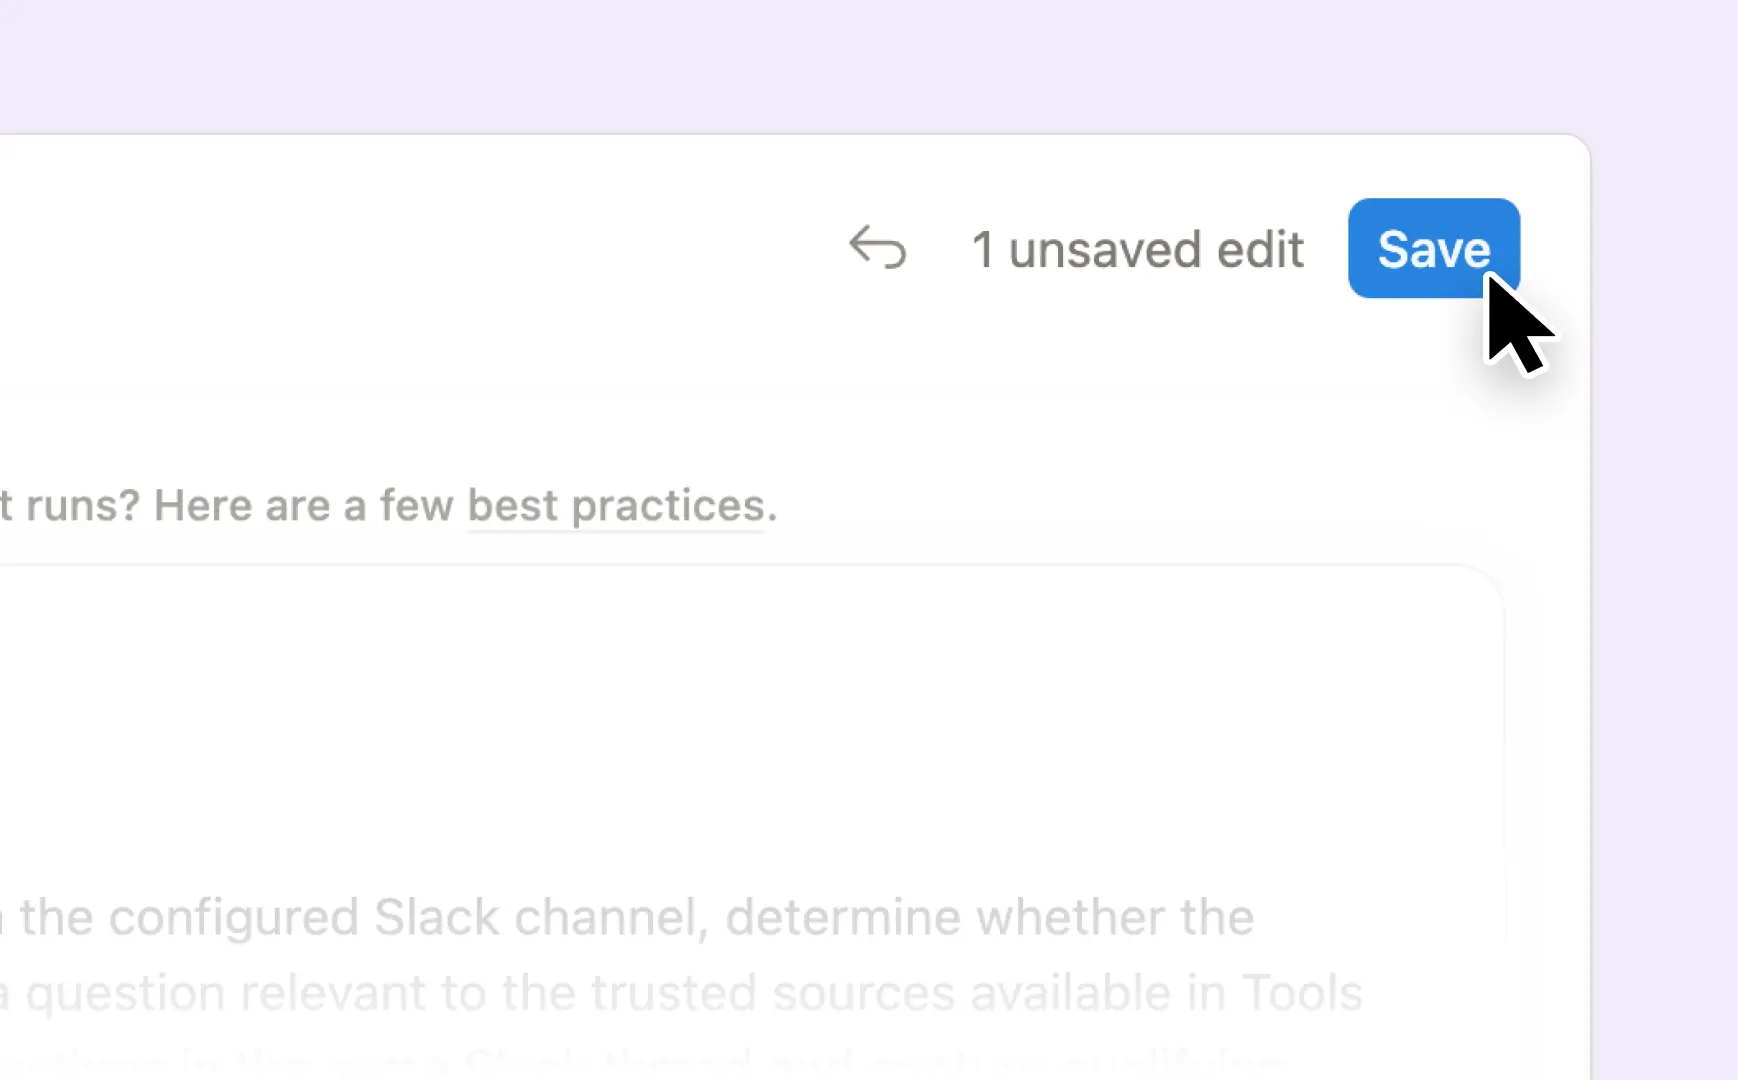Click the word "trusted" in the instructions
Image resolution: width=1738 pixels, height=1080 pixels.
tap(674, 993)
